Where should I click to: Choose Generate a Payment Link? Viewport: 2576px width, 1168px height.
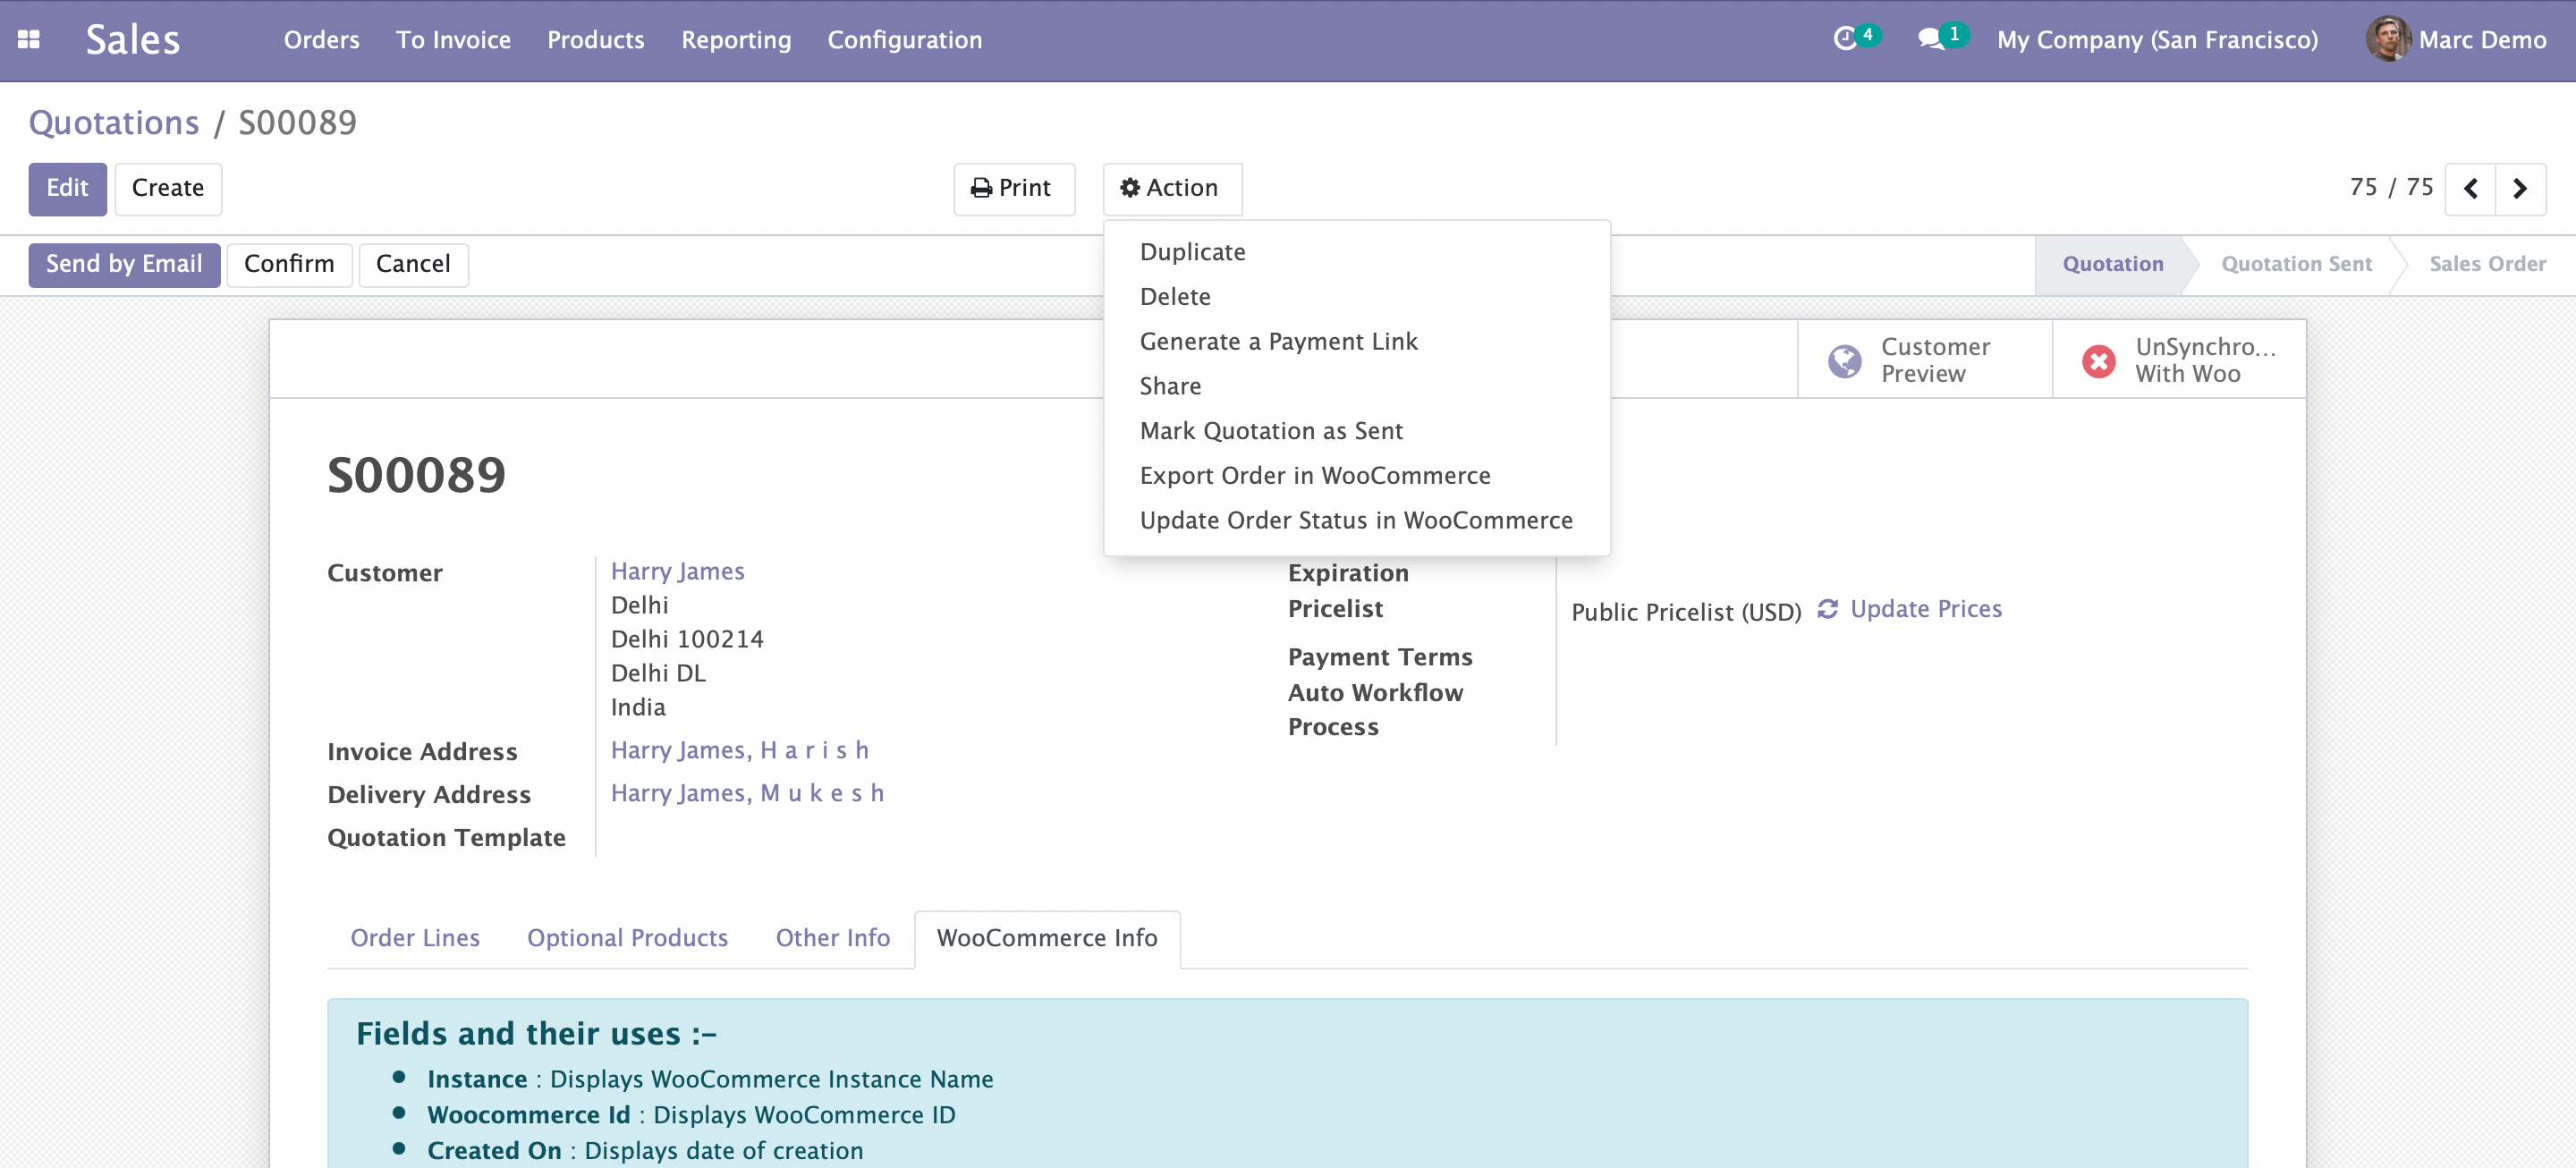coord(1278,342)
